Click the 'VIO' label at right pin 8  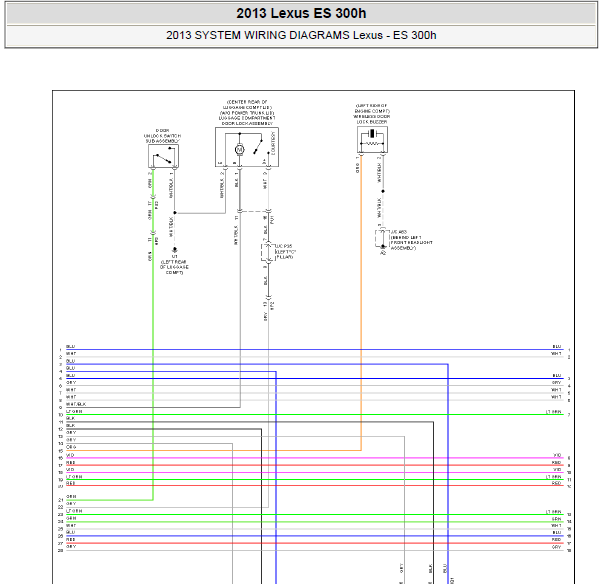tap(557, 455)
